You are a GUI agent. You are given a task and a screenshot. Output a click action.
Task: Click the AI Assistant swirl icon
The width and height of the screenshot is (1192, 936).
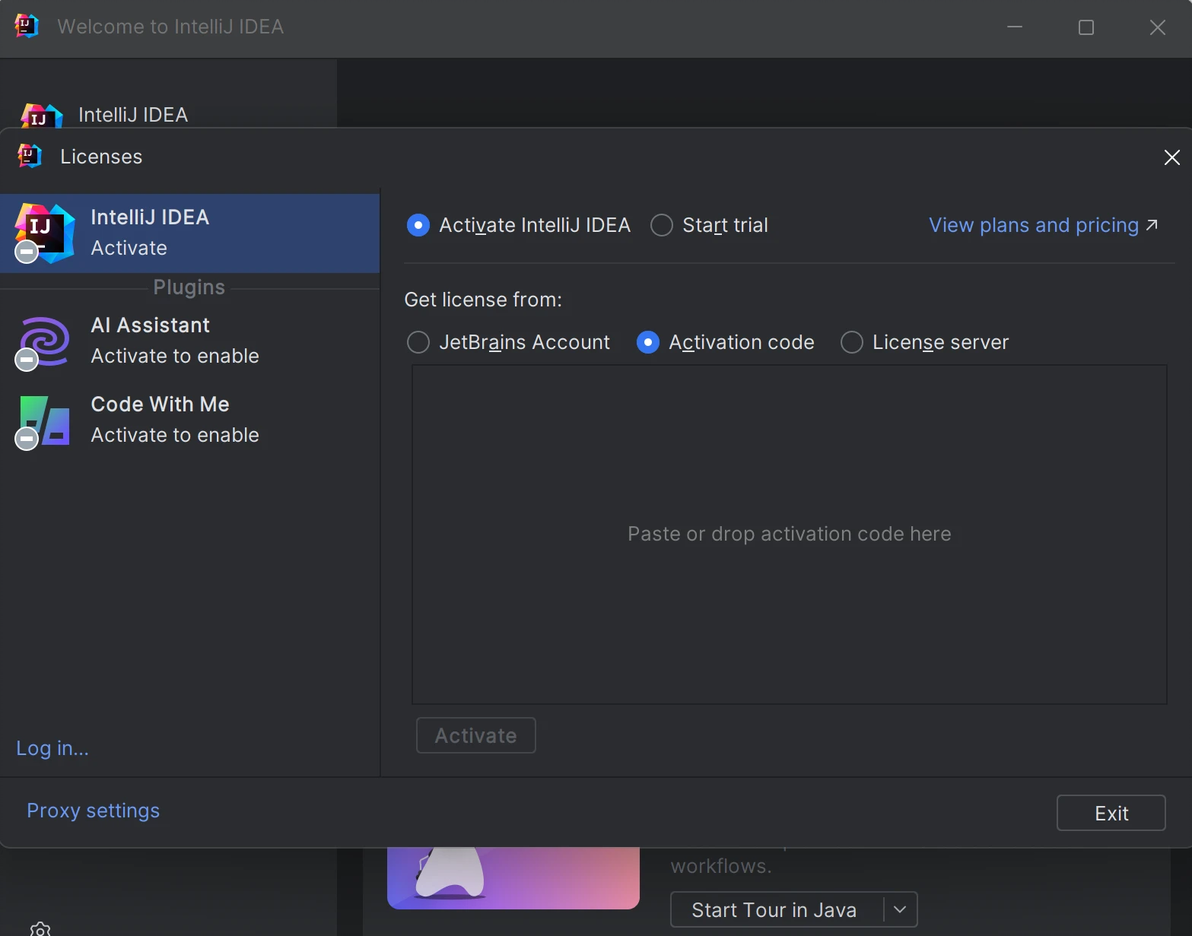45,341
